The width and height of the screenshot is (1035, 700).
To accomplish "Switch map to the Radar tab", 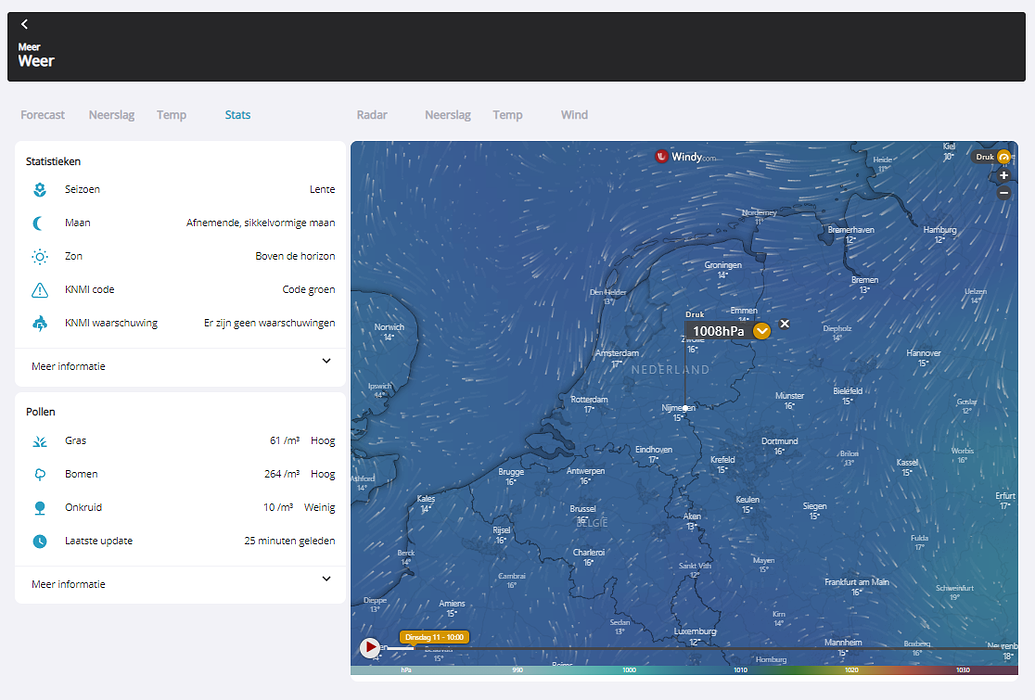I will coord(372,115).
